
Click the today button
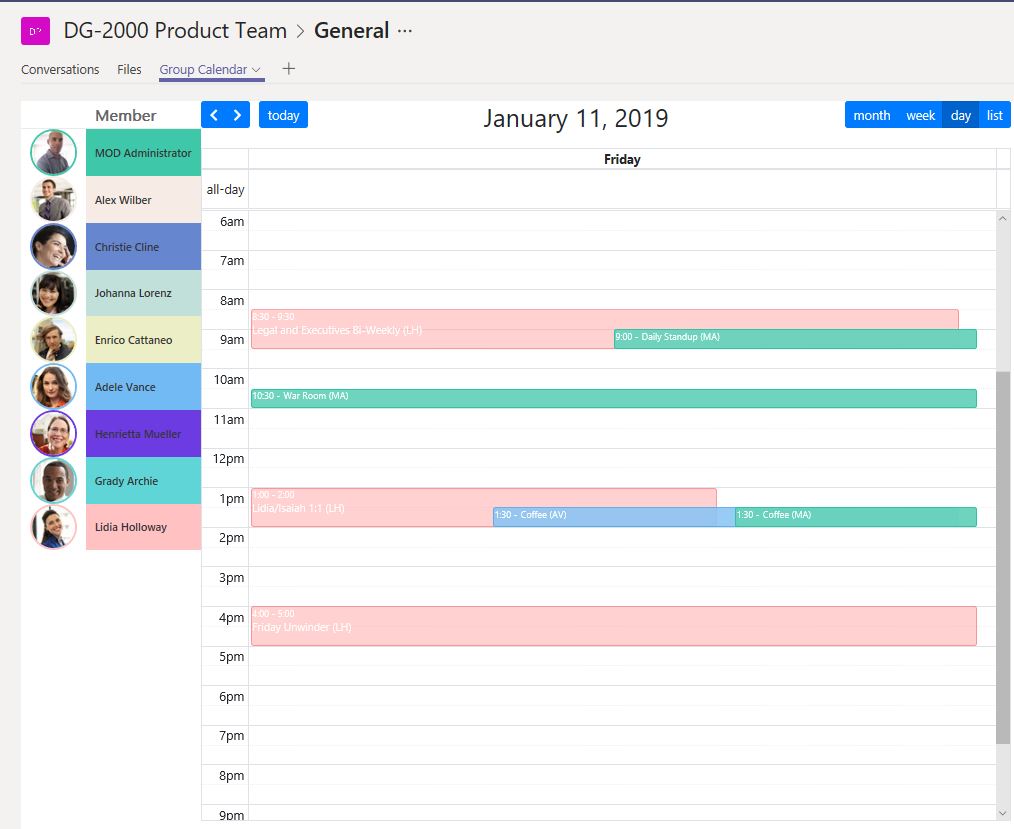[x=283, y=114]
